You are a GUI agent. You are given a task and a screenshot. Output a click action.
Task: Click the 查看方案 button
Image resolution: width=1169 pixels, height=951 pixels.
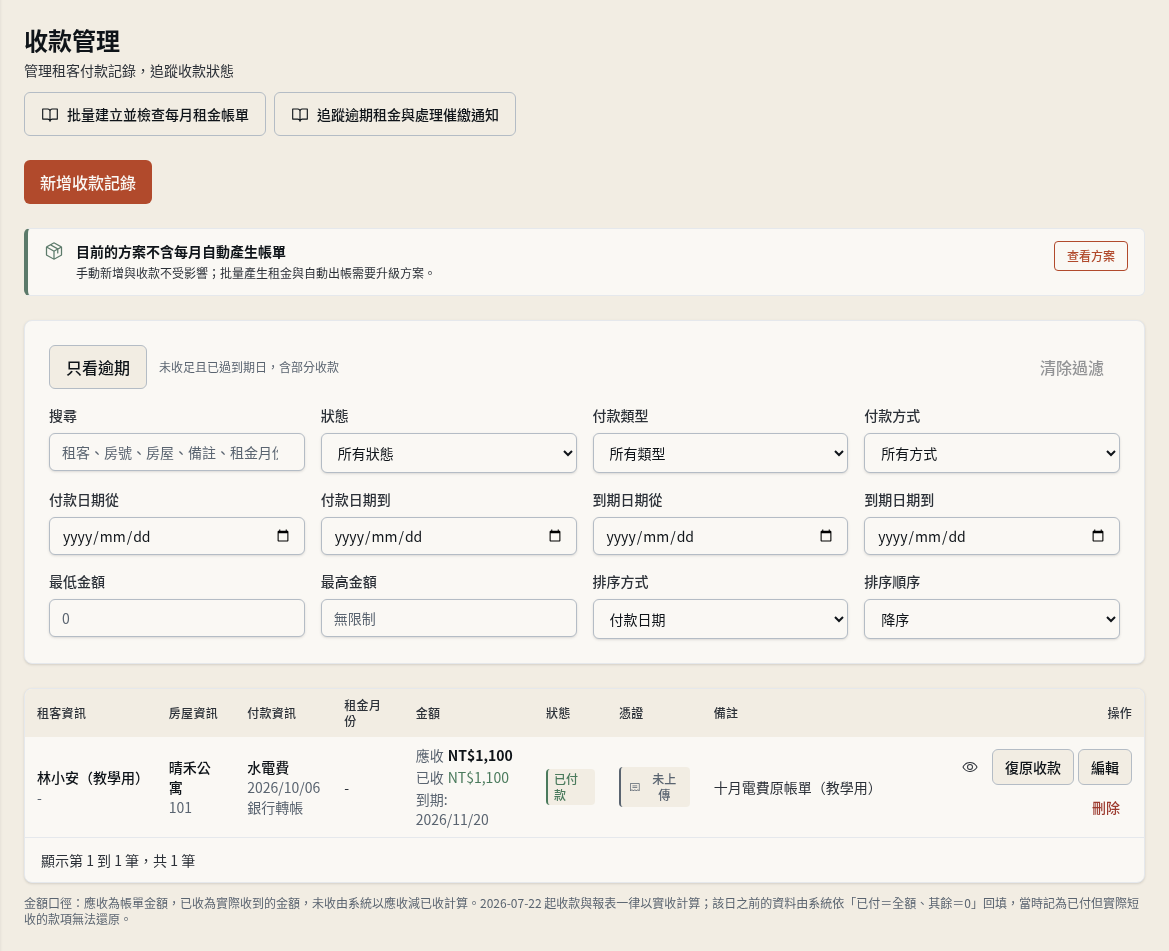coord(1091,256)
